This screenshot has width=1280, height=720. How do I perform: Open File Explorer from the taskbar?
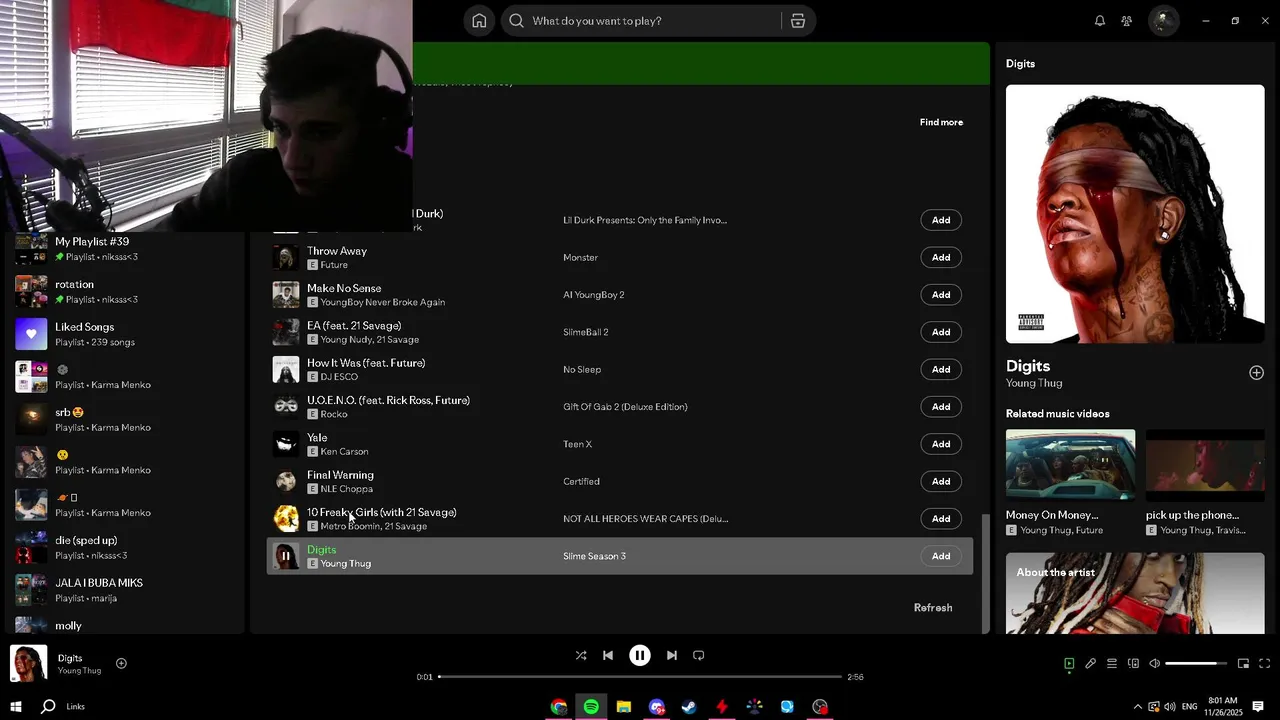(624, 707)
